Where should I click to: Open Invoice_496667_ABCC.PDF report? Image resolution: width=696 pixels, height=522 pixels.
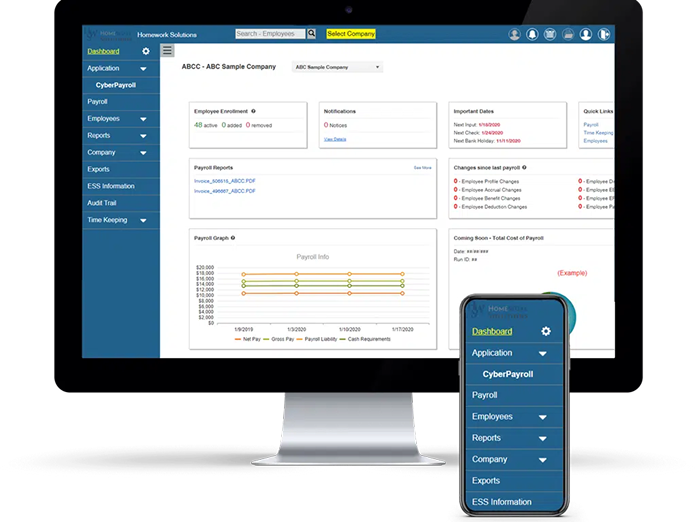tap(225, 191)
